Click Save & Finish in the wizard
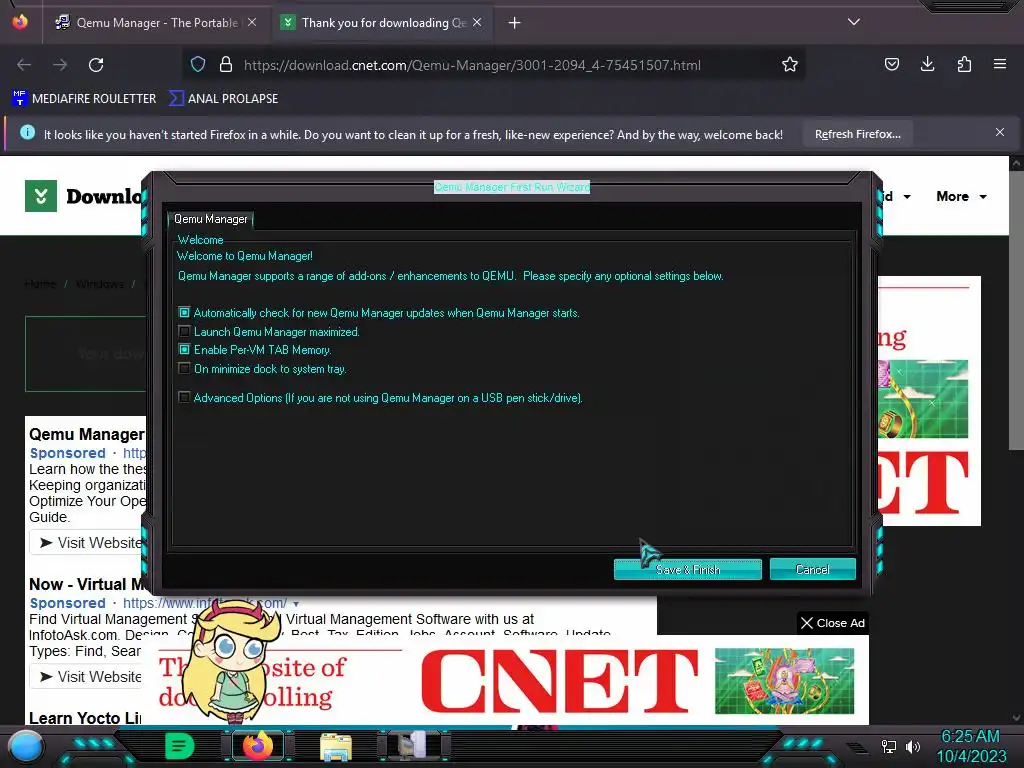This screenshot has width=1024, height=768. tap(688, 569)
